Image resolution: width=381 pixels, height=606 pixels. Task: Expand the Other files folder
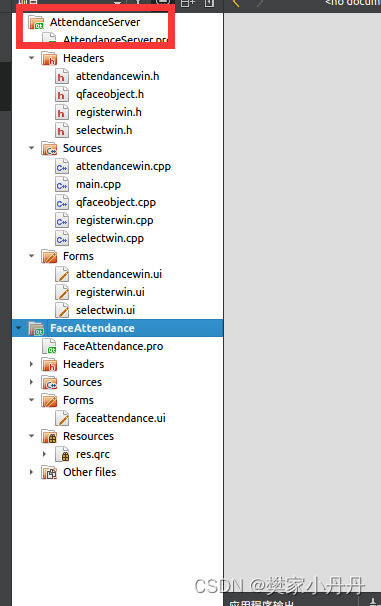(x=32, y=472)
